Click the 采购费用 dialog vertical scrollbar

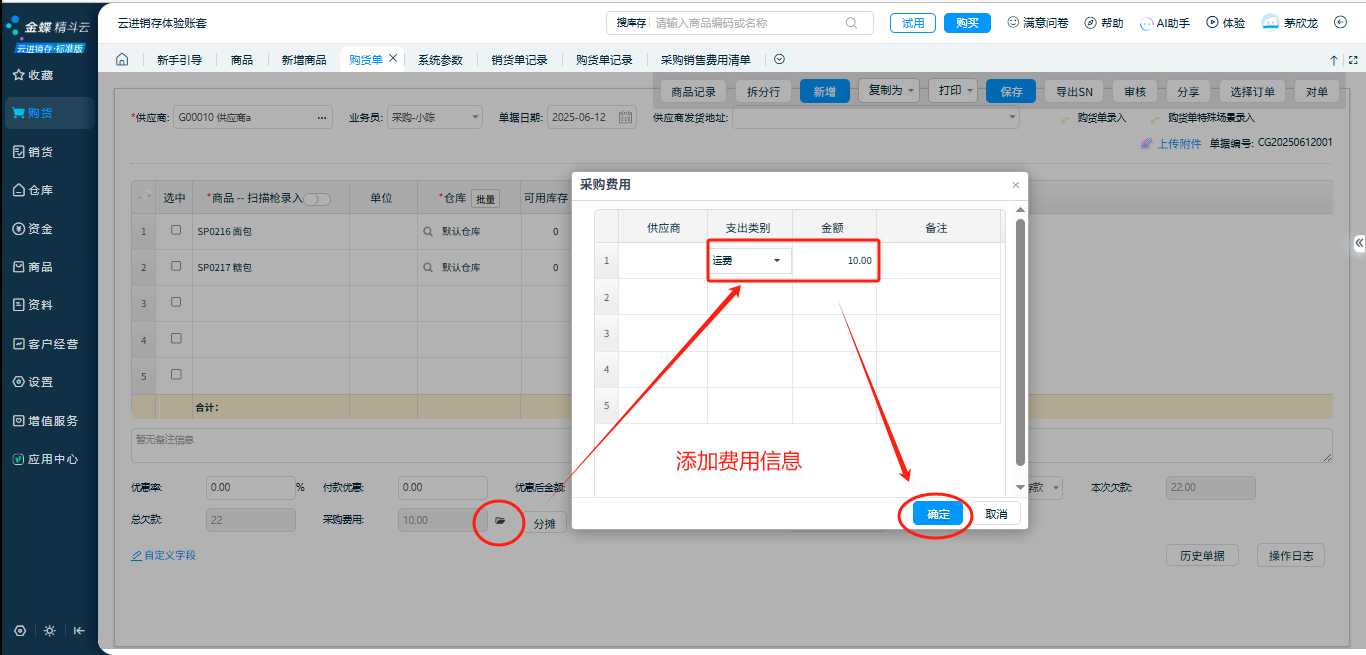1020,342
